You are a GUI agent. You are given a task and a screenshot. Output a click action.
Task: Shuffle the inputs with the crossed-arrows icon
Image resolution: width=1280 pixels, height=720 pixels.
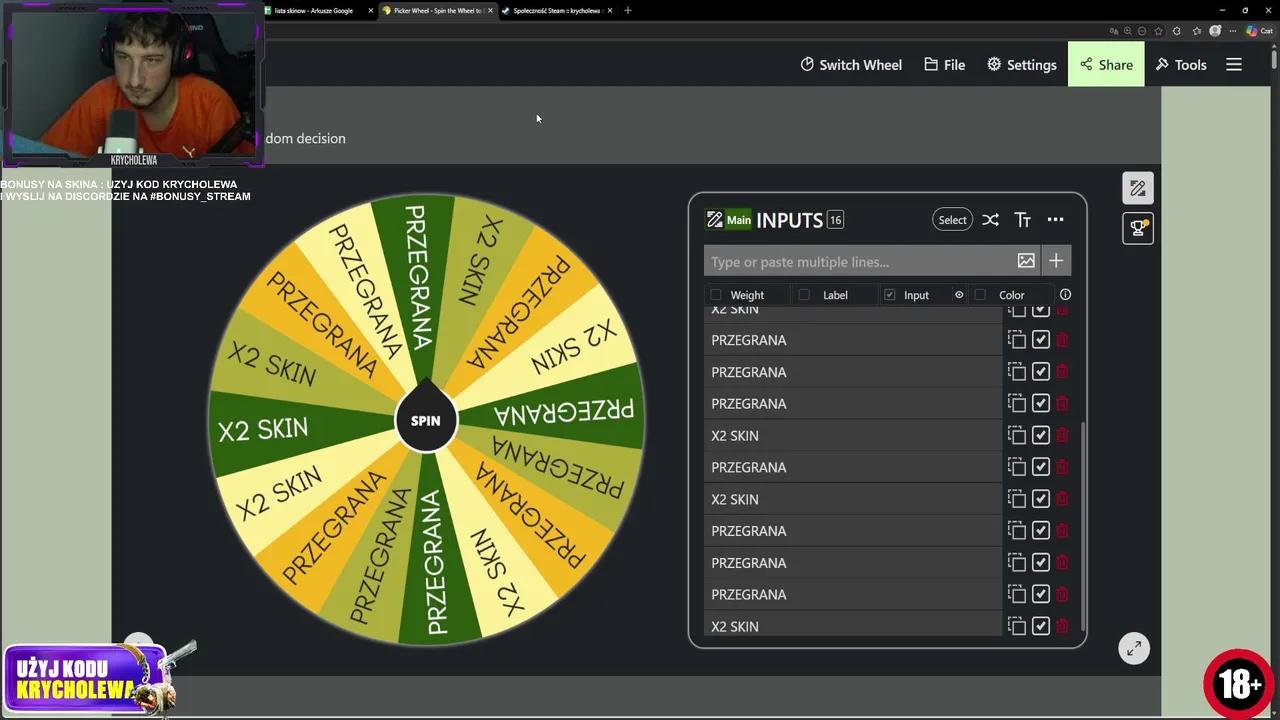point(990,220)
